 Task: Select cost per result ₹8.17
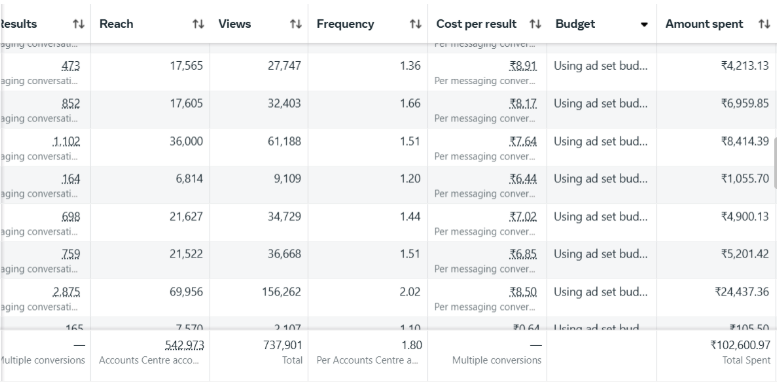click(x=523, y=104)
